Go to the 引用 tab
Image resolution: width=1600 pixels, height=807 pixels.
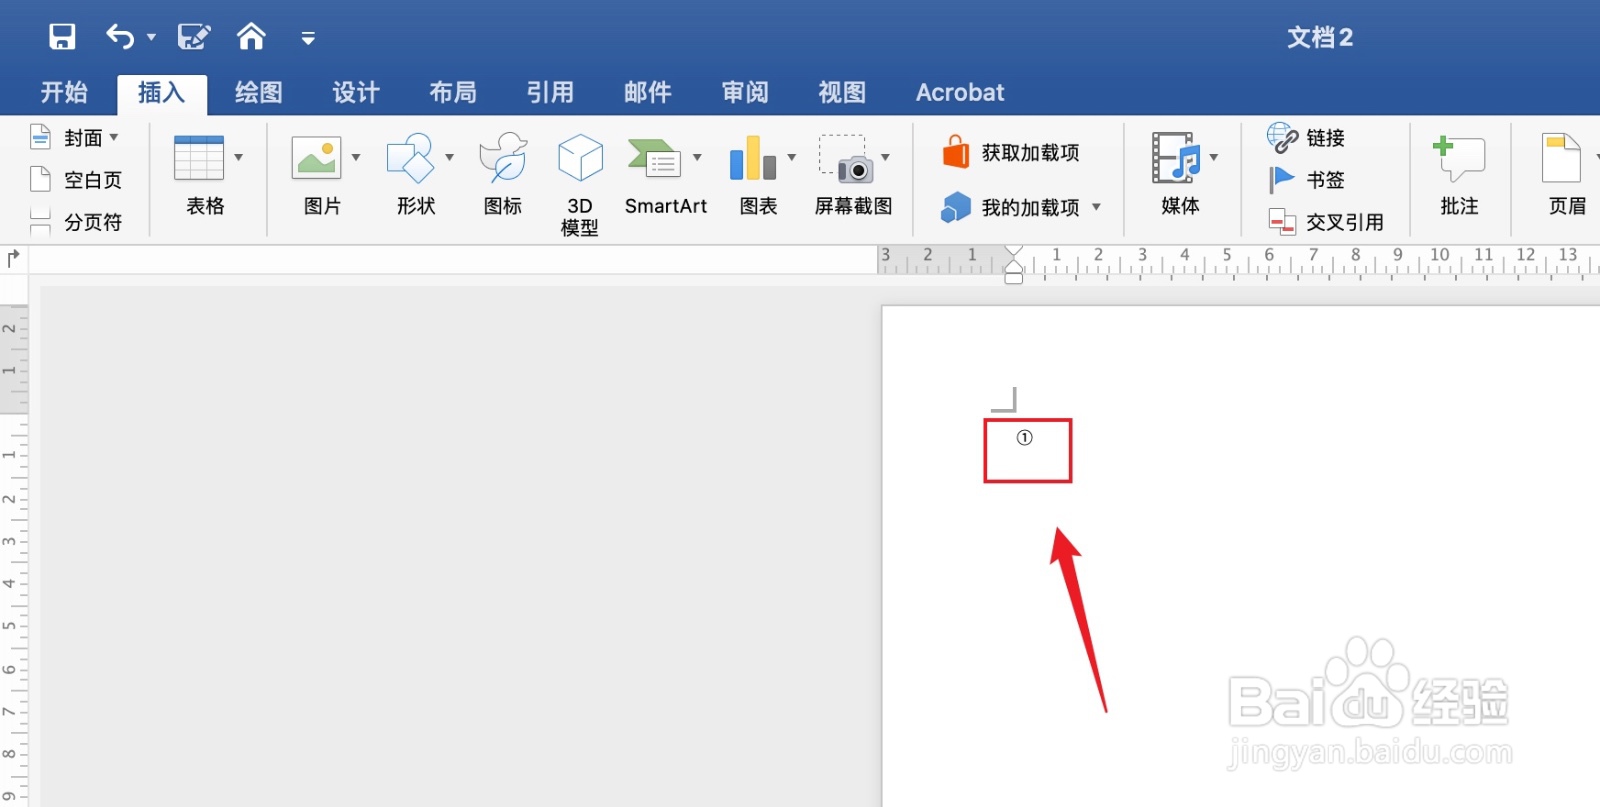[550, 92]
